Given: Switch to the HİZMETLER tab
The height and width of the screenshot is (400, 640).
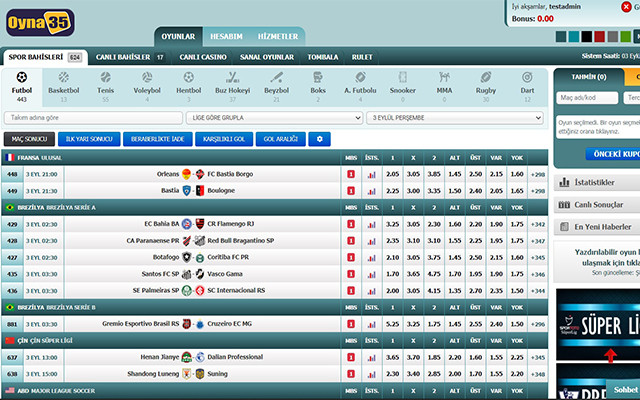Looking at the screenshot, I should tap(278, 37).
